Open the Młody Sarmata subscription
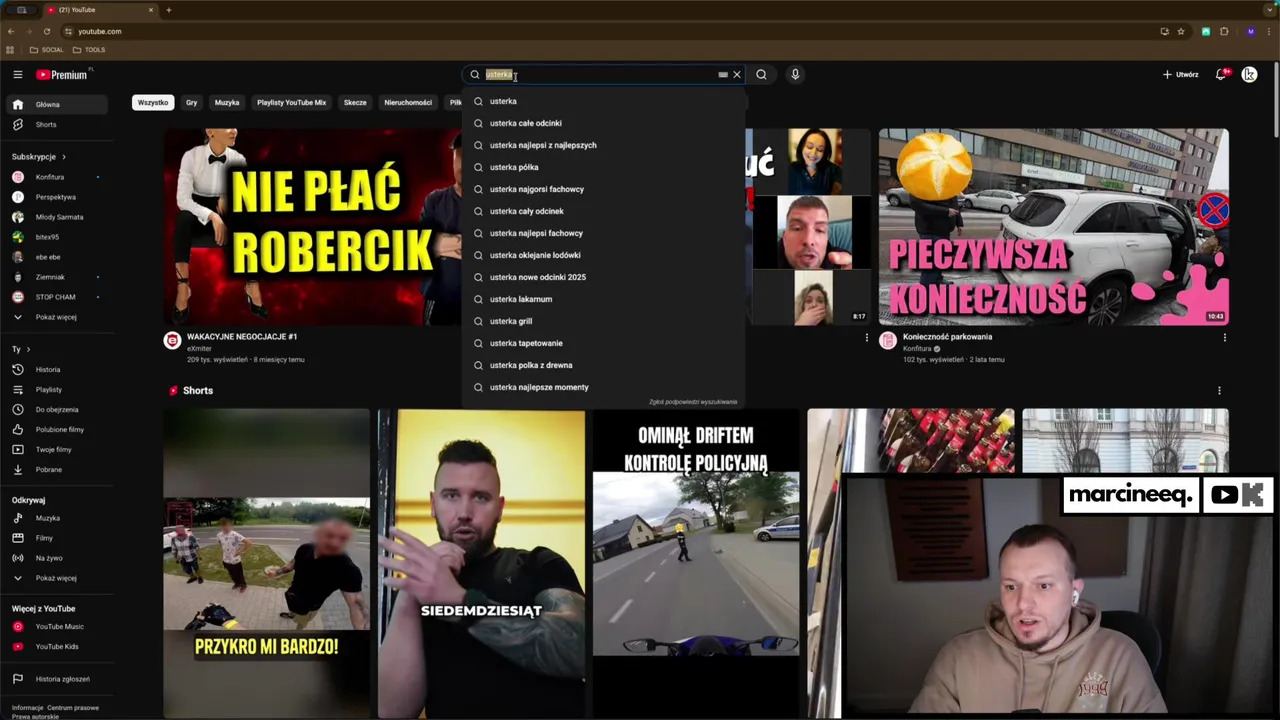 [x=59, y=217]
